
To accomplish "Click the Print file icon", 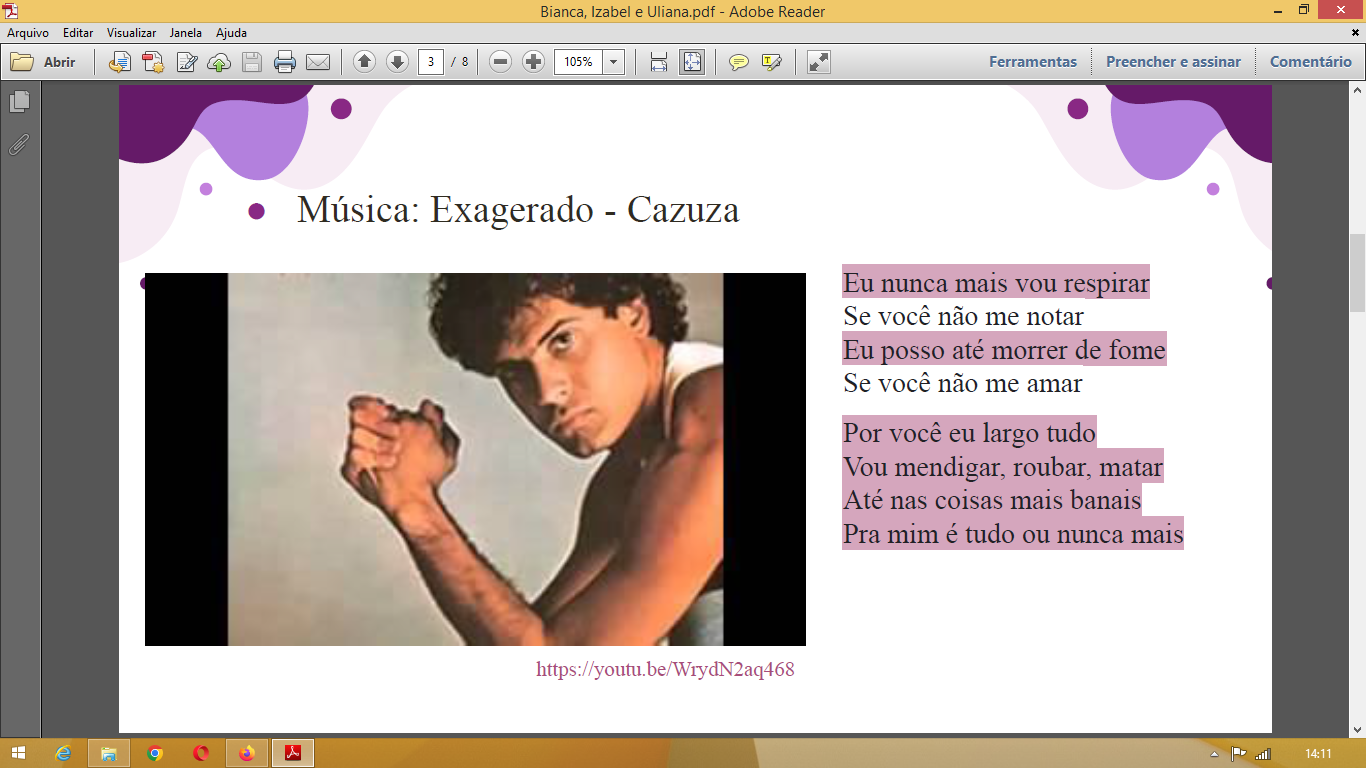I will tap(285, 62).
